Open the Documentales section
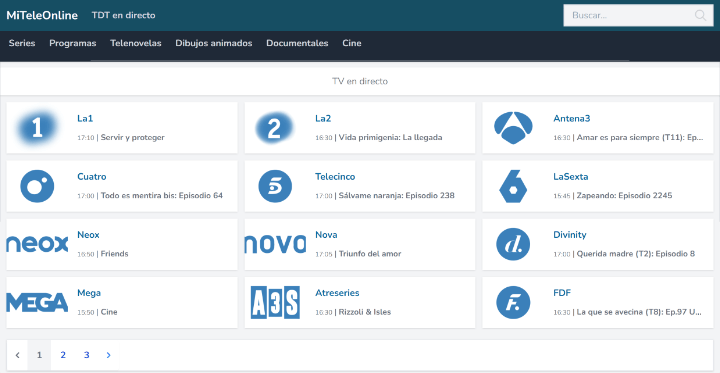Viewport: 720px width, 373px height. (297, 43)
